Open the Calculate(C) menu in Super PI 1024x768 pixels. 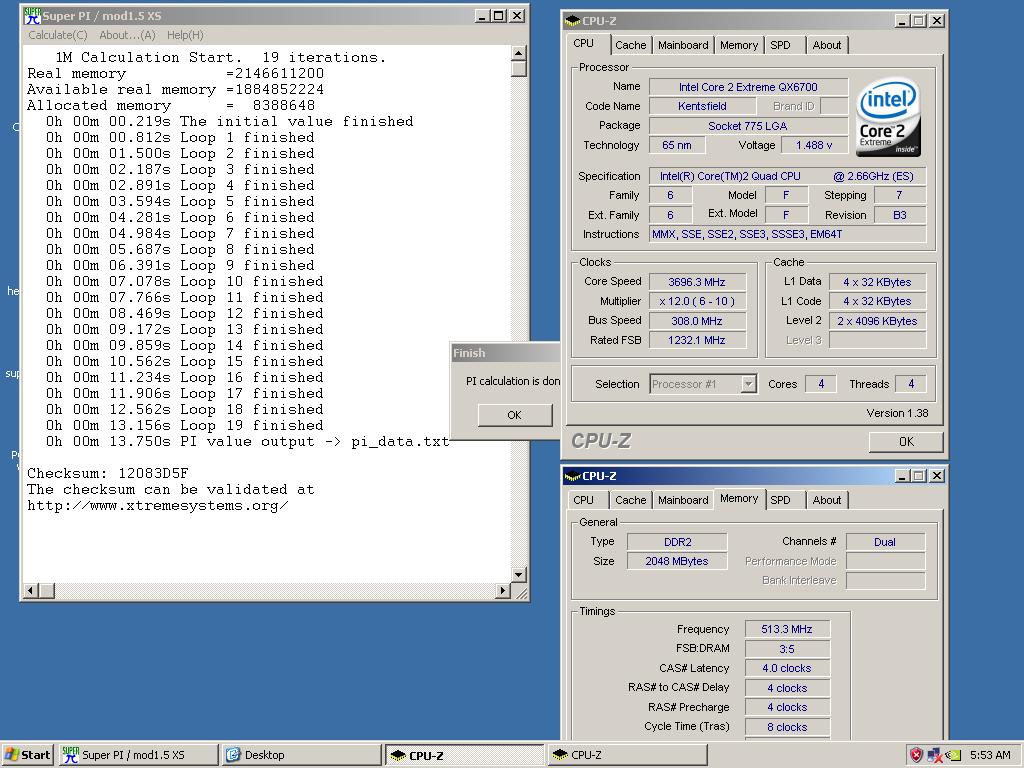pos(57,35)
